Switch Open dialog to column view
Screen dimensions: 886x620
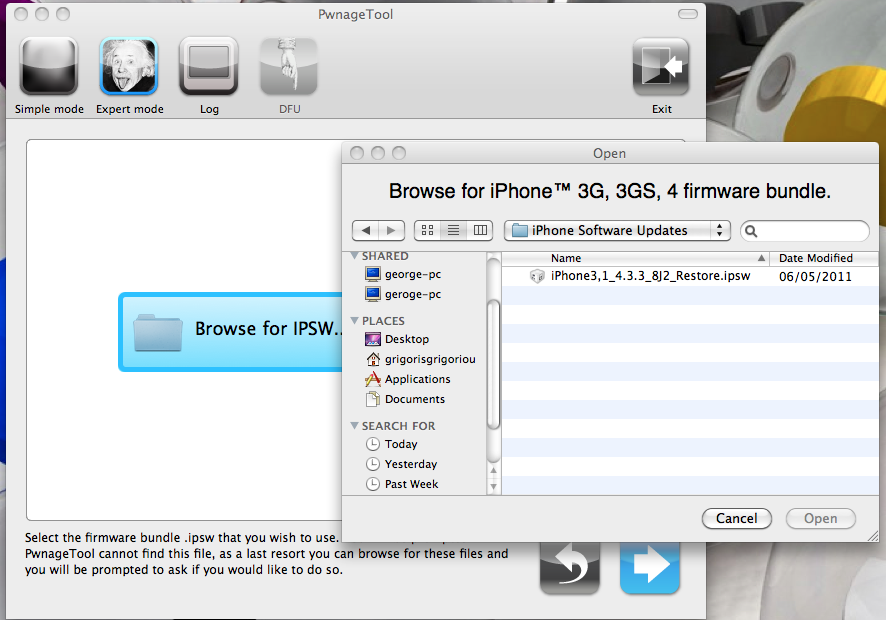tap(480, 231)
